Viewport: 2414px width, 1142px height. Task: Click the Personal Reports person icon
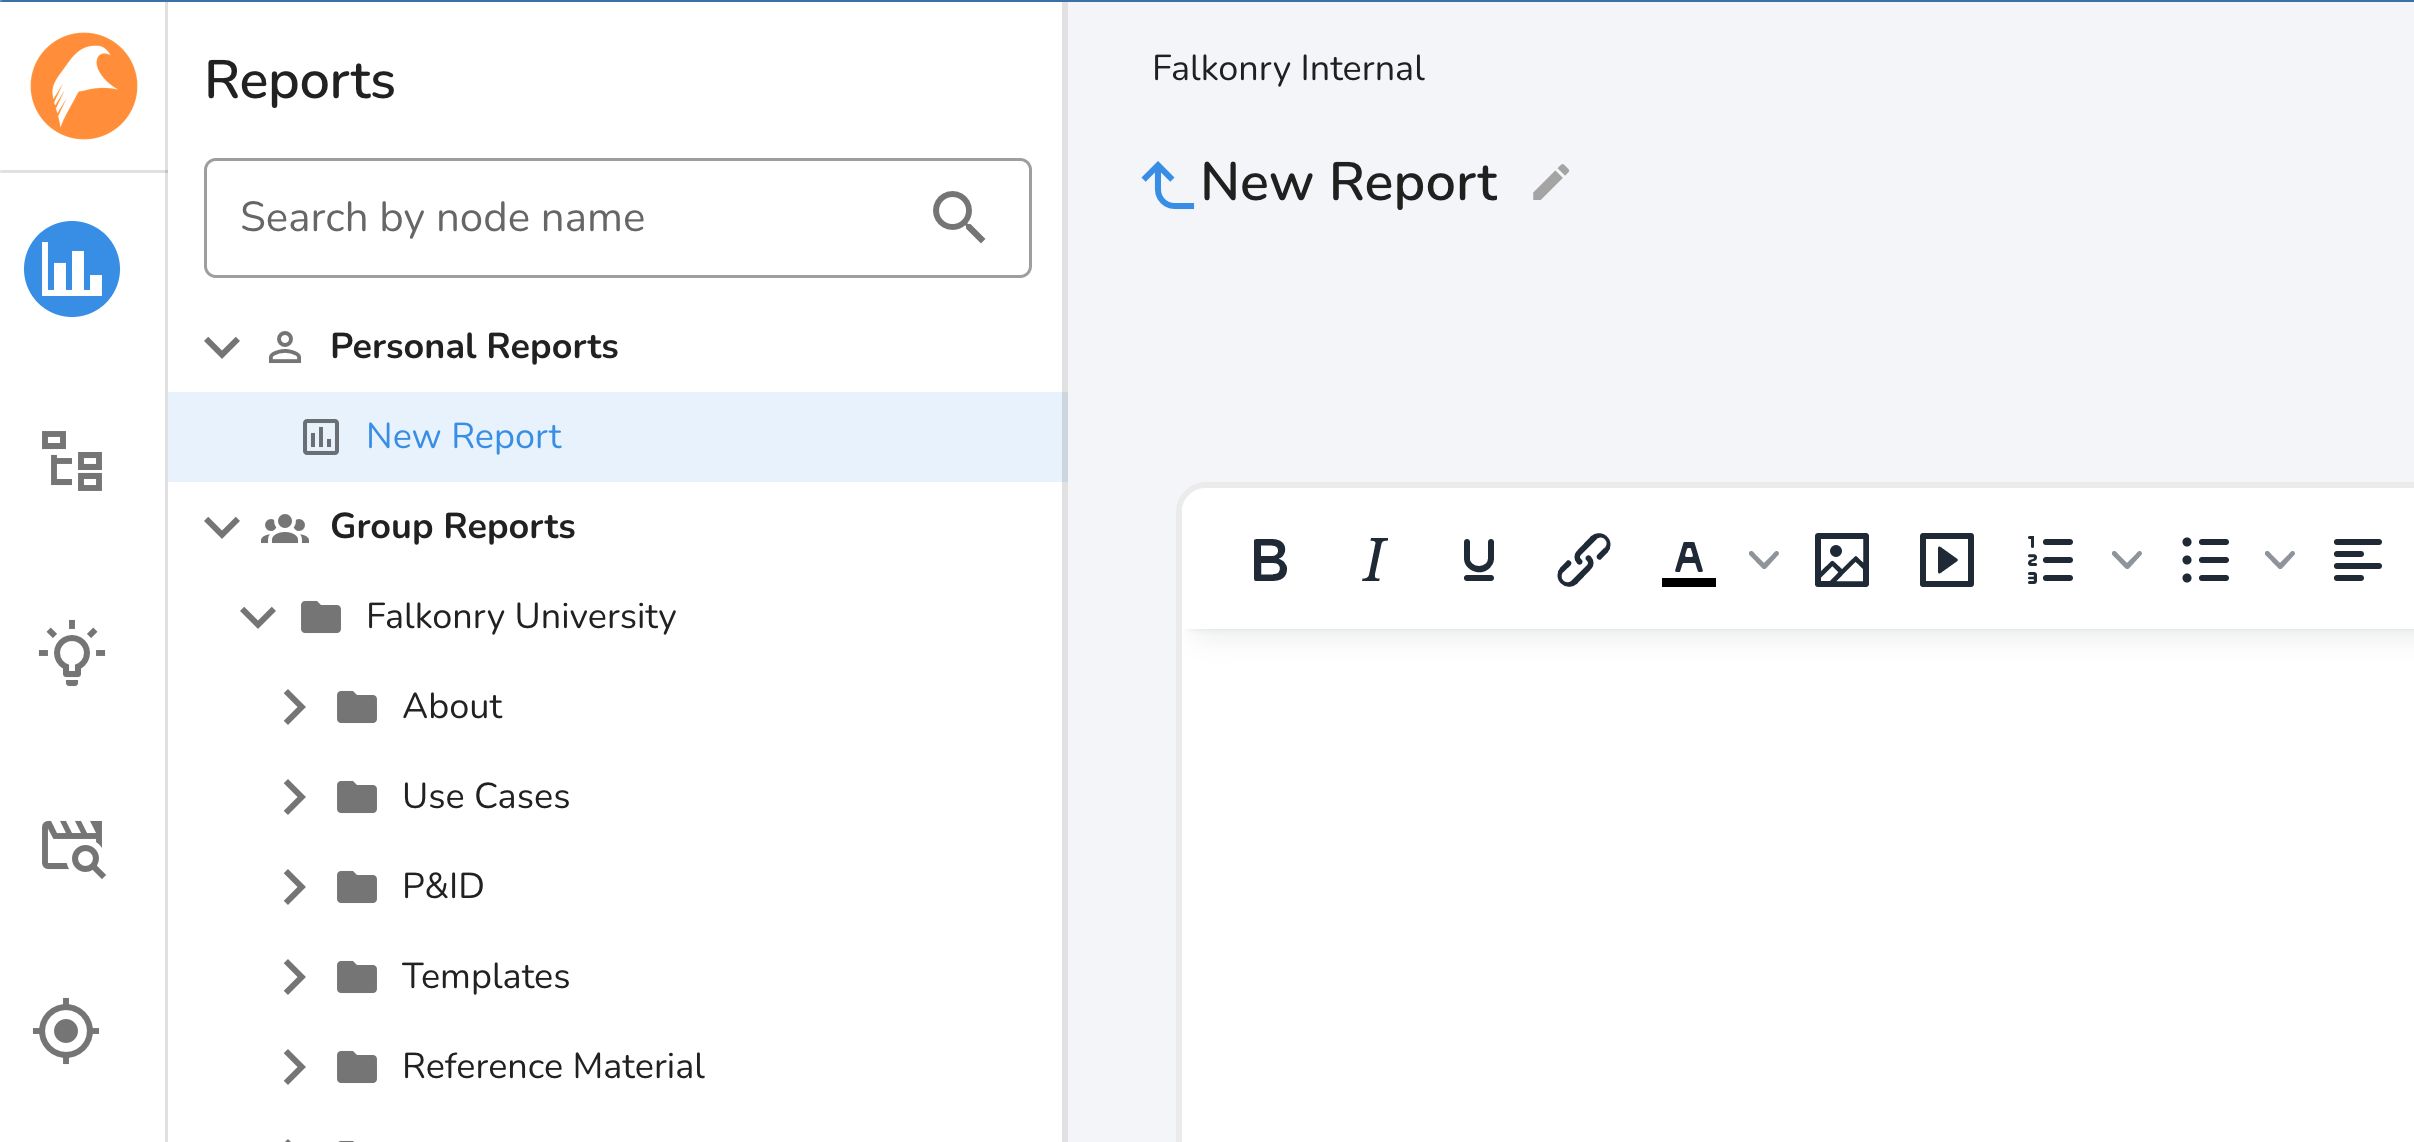[285, 347]
